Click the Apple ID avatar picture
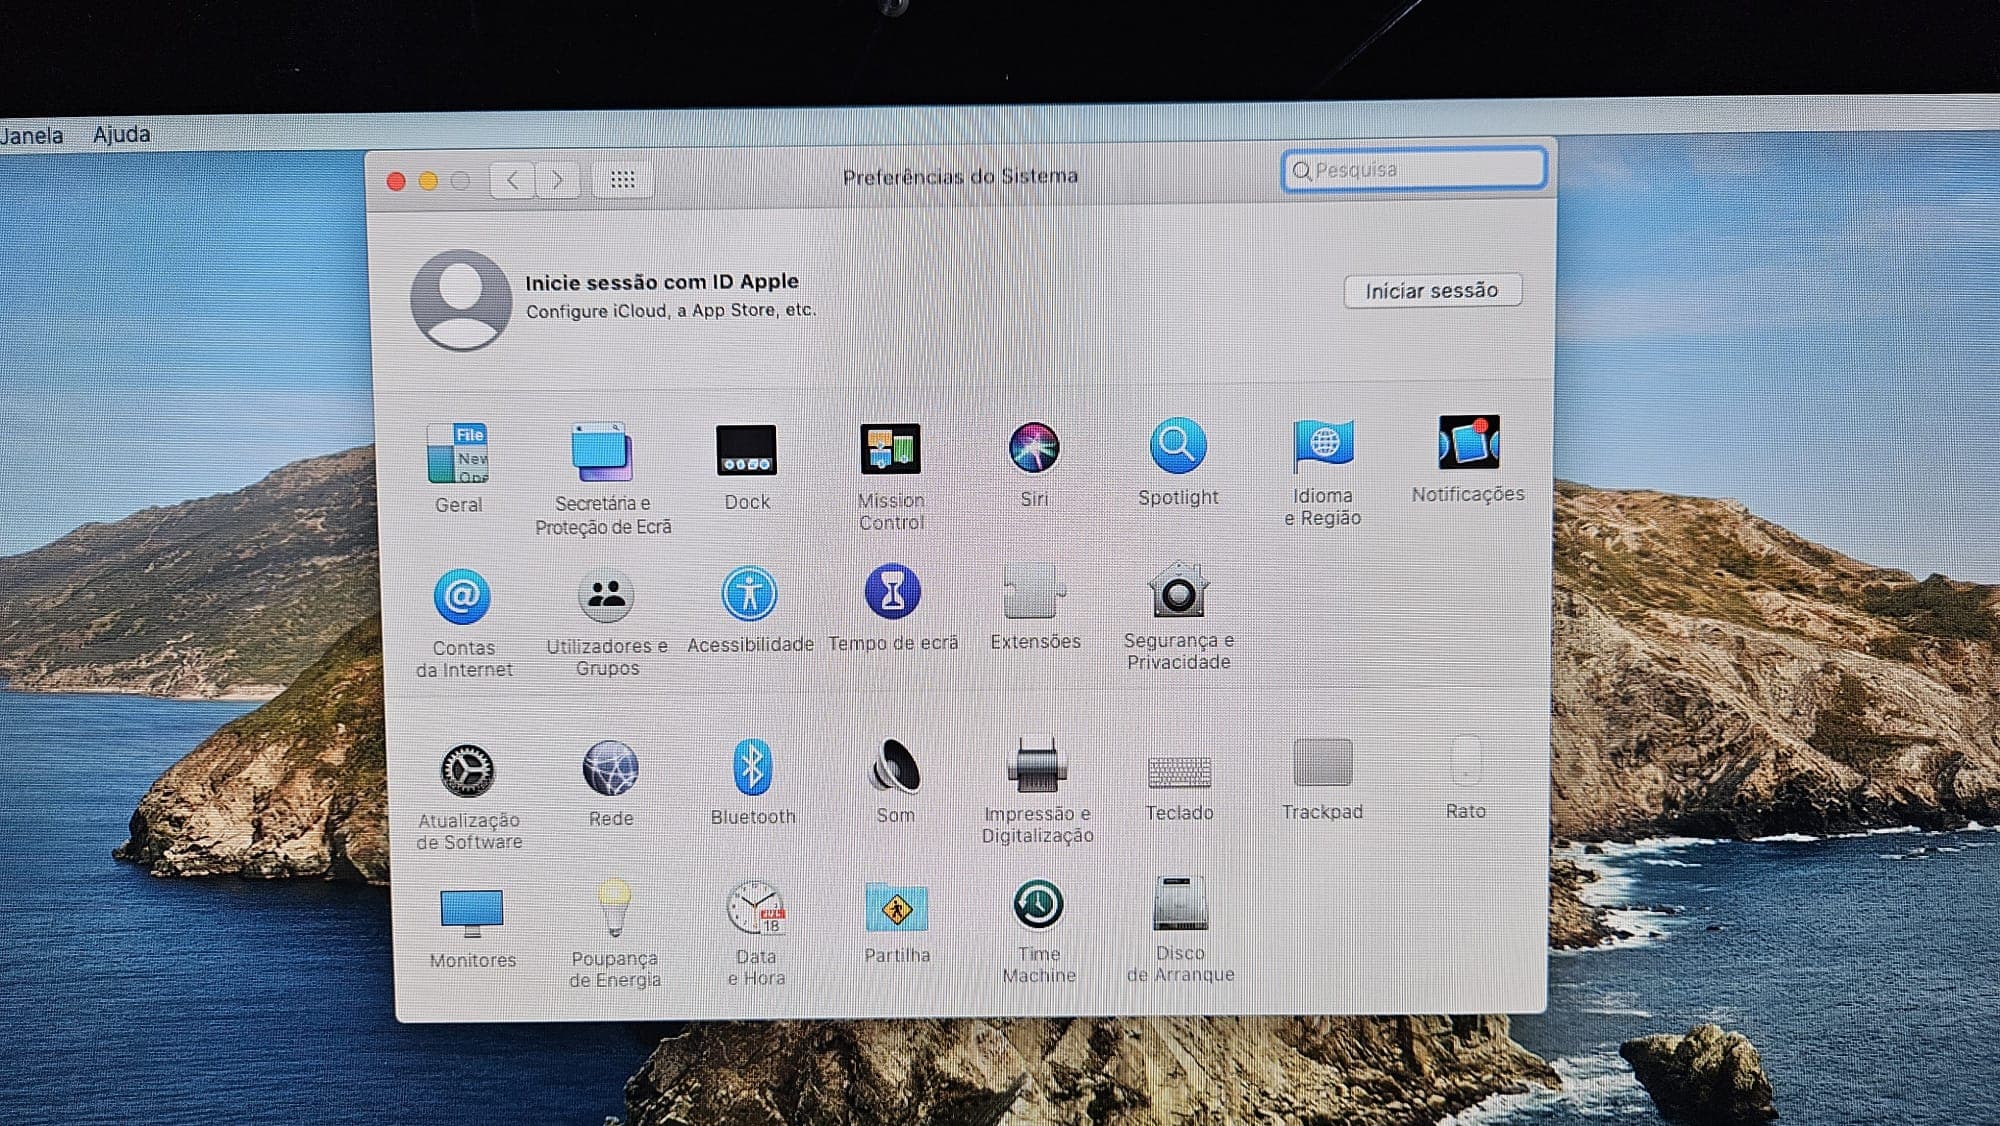The height and width of the screenshot is (1126, 2000). tap(461, 300)
